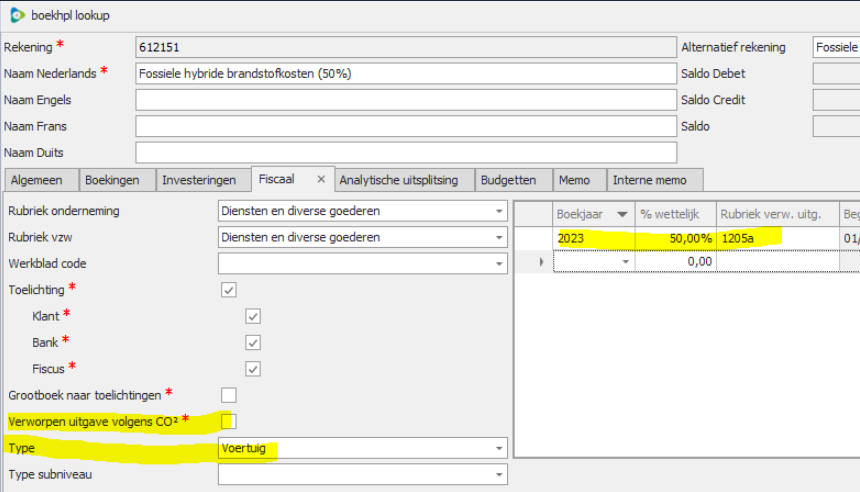Uncheck the Klant checkbox
The height and width of the screenshot is (492, 860).
[253, 316]
